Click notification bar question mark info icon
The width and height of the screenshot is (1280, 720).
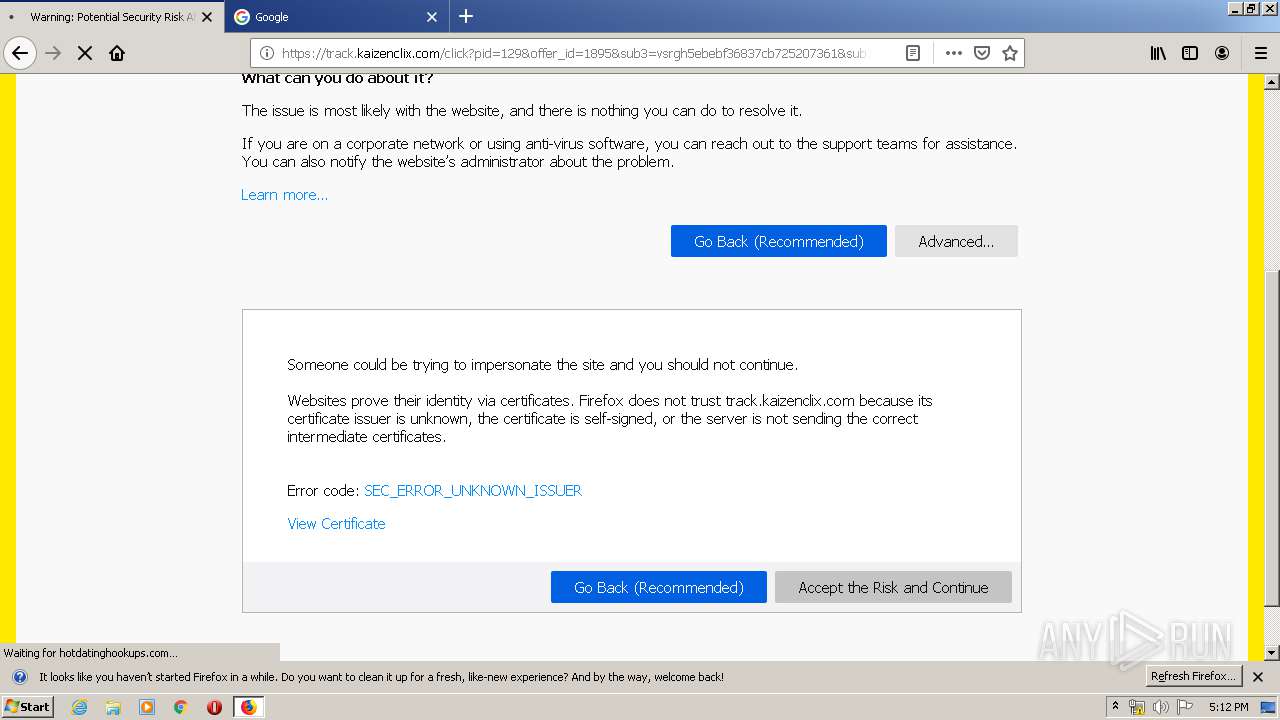point(19,677)
